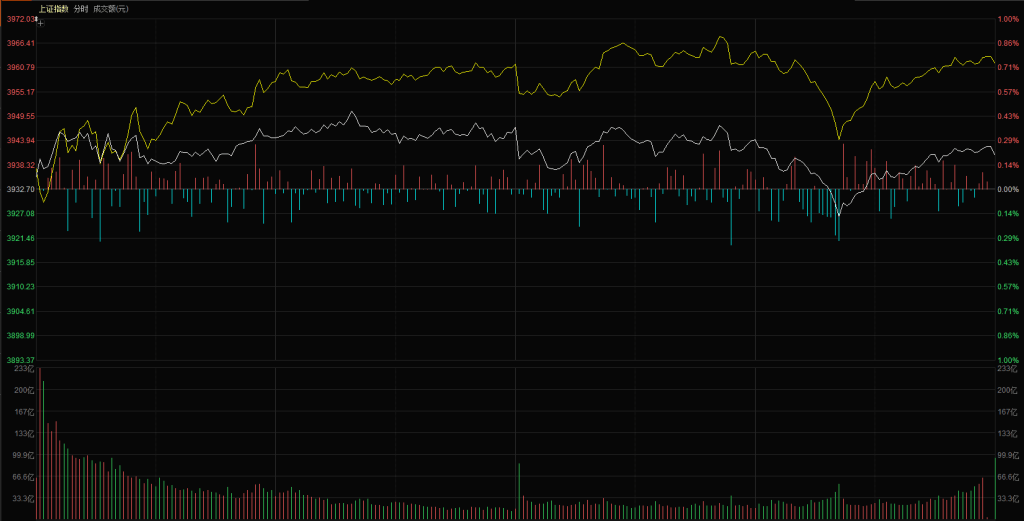Click the 0.00% percentage label on the right axis
This screenshot has height=521, width=1024.
pos(1008,189)
